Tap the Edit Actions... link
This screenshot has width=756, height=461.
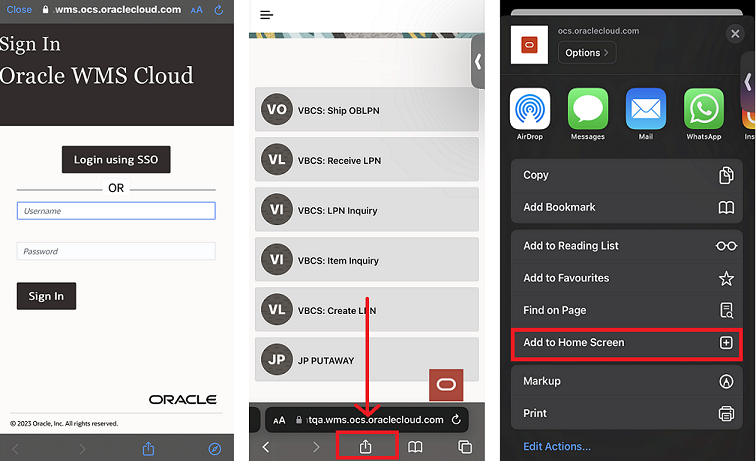click(x=557, y=447)
